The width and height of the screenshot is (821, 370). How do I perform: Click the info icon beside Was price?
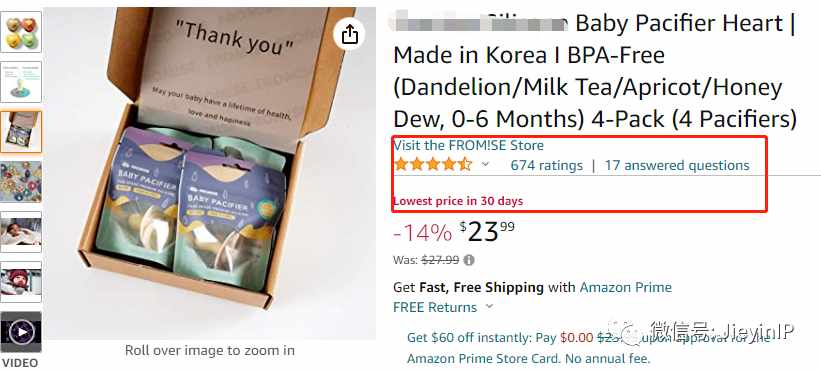(469, 260)
